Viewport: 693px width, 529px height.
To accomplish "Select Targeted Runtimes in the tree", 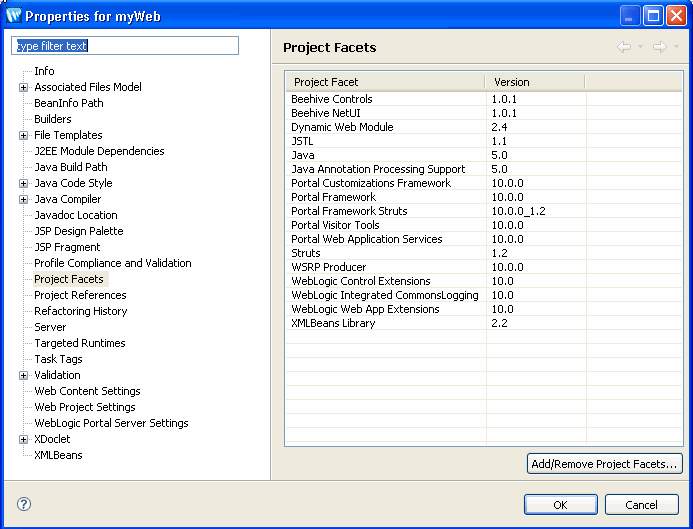I will point(80,343).
